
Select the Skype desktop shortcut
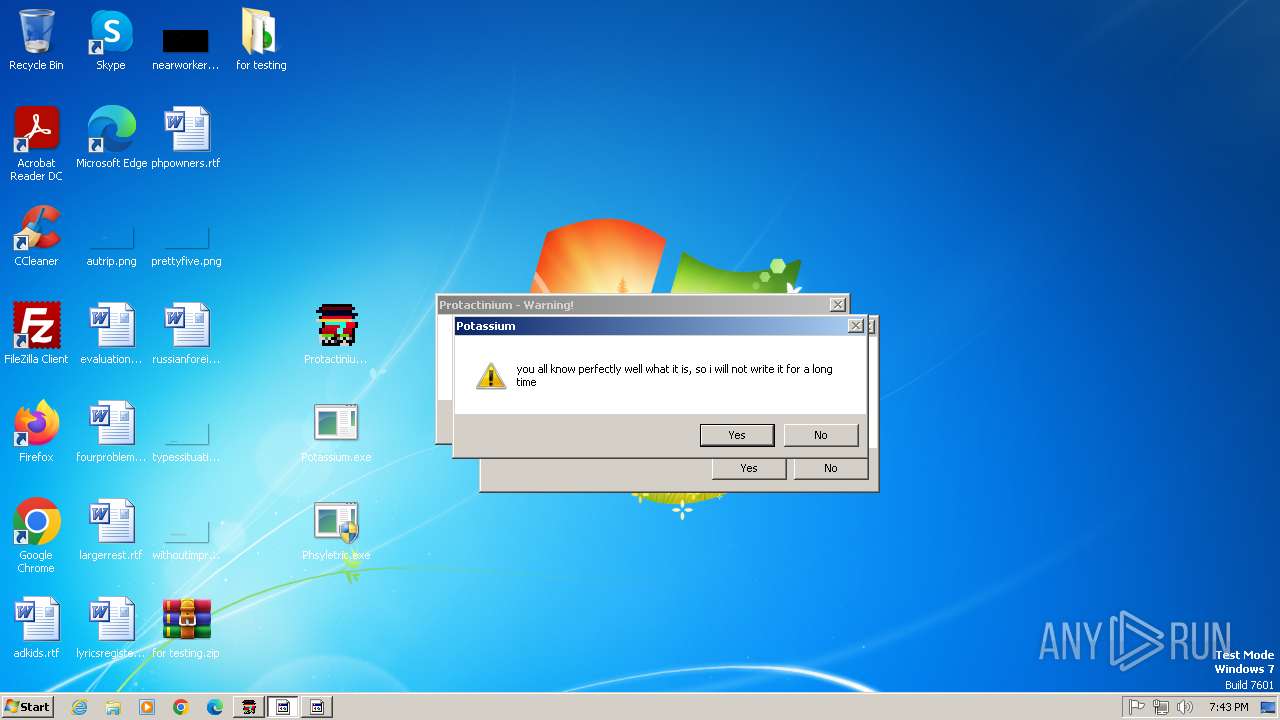point(111,40)
